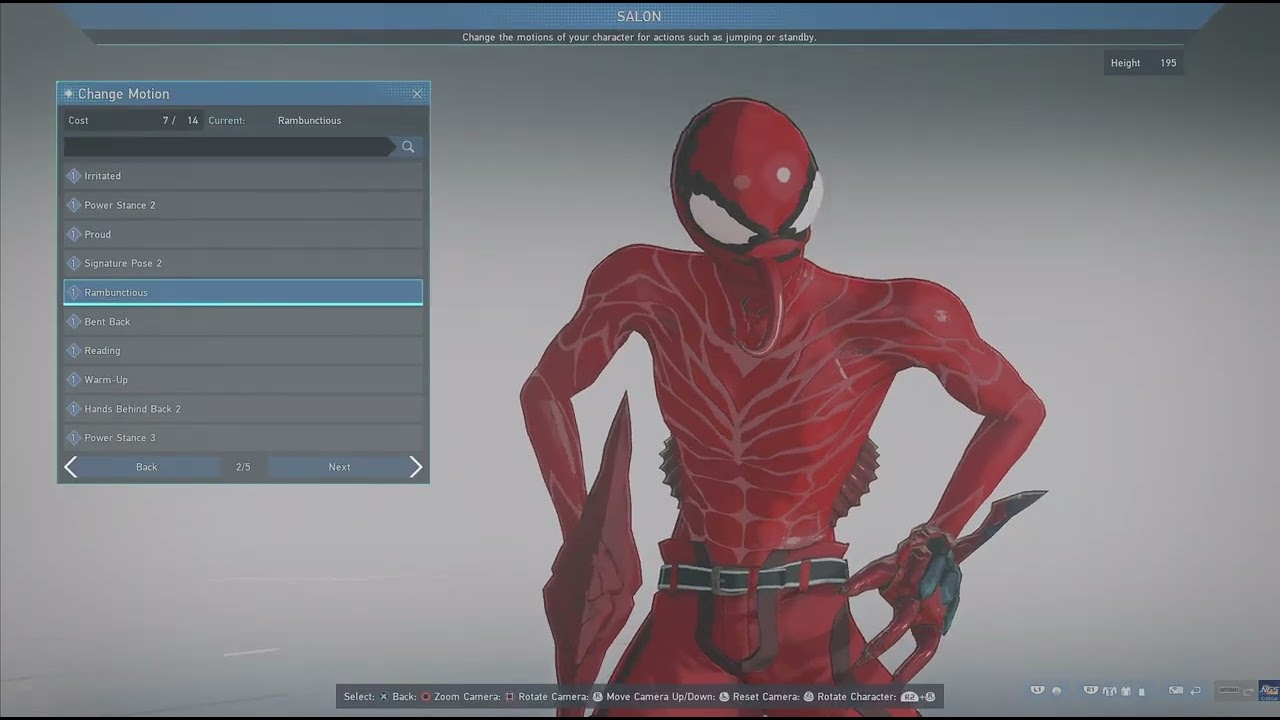Screen dimensions: 1280x720
Task: Click the stick icon for Reset Camera
Action: coord(808,697)
